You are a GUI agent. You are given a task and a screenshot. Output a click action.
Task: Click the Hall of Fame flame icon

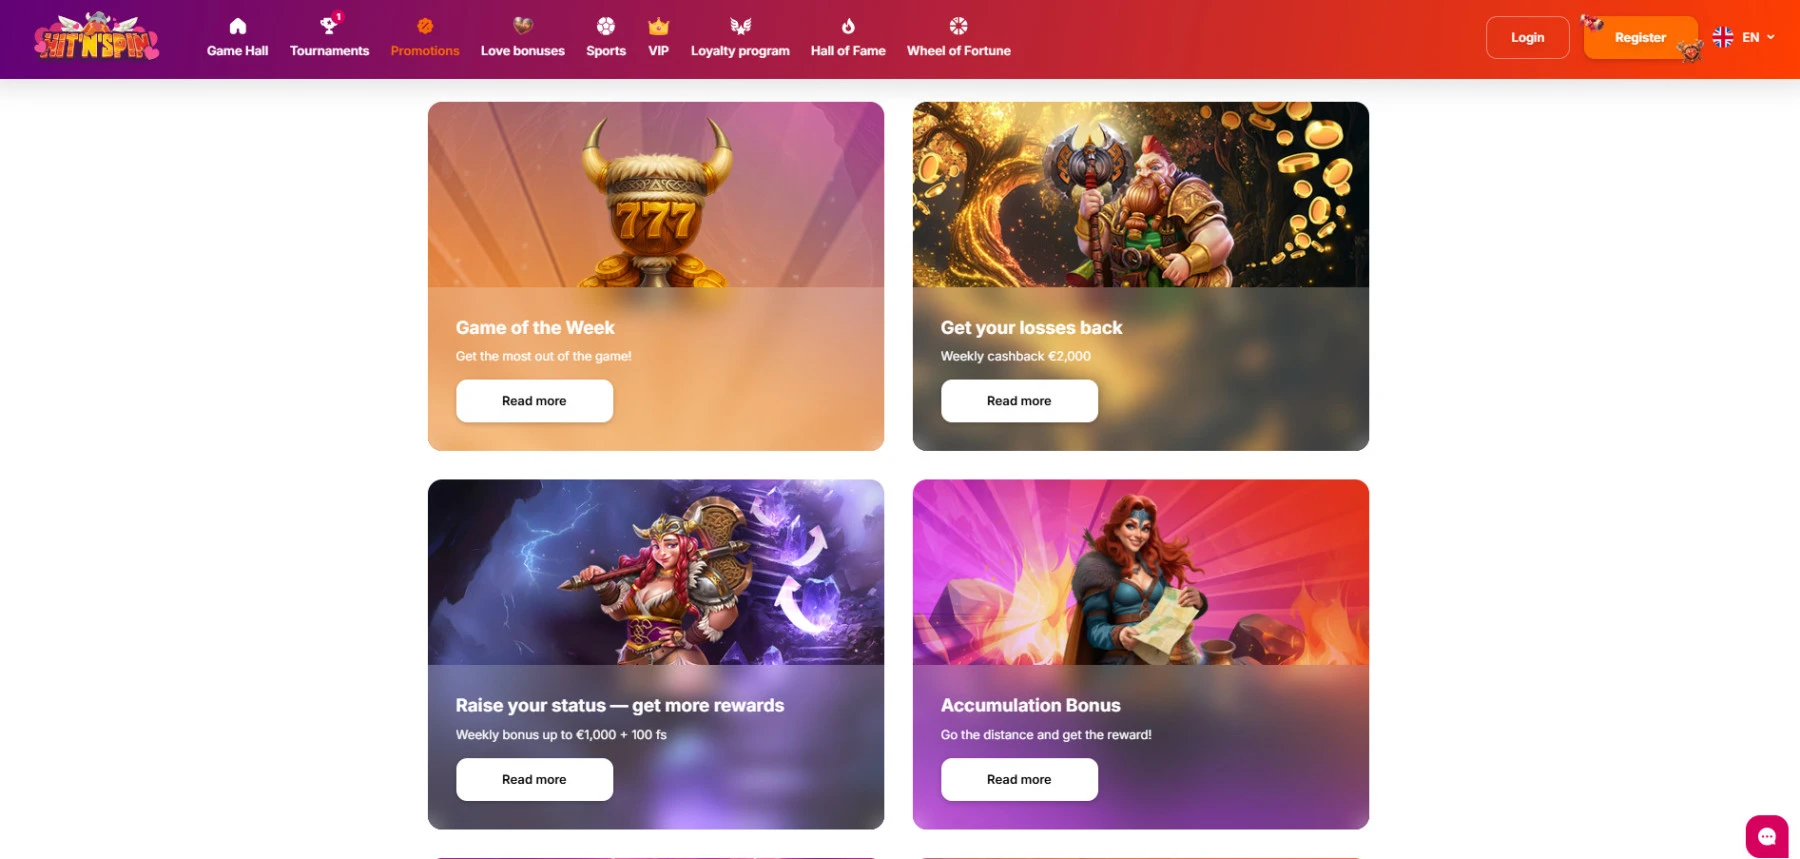click(x=848, y=26)
